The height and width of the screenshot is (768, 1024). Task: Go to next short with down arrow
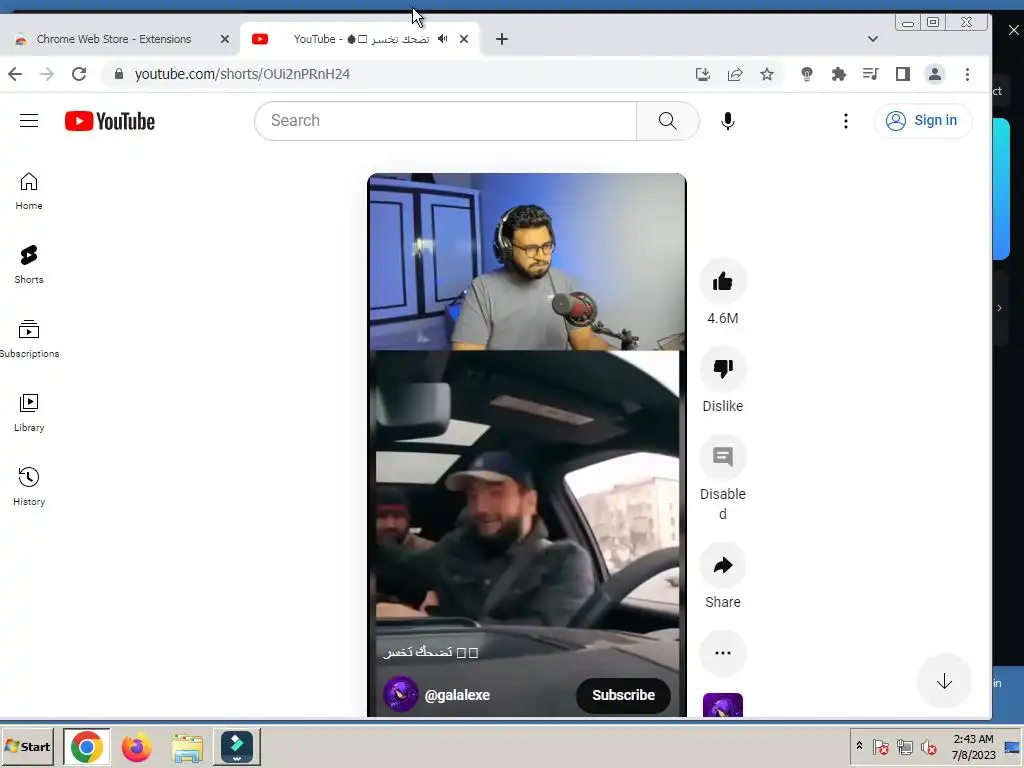click(944, 681)
